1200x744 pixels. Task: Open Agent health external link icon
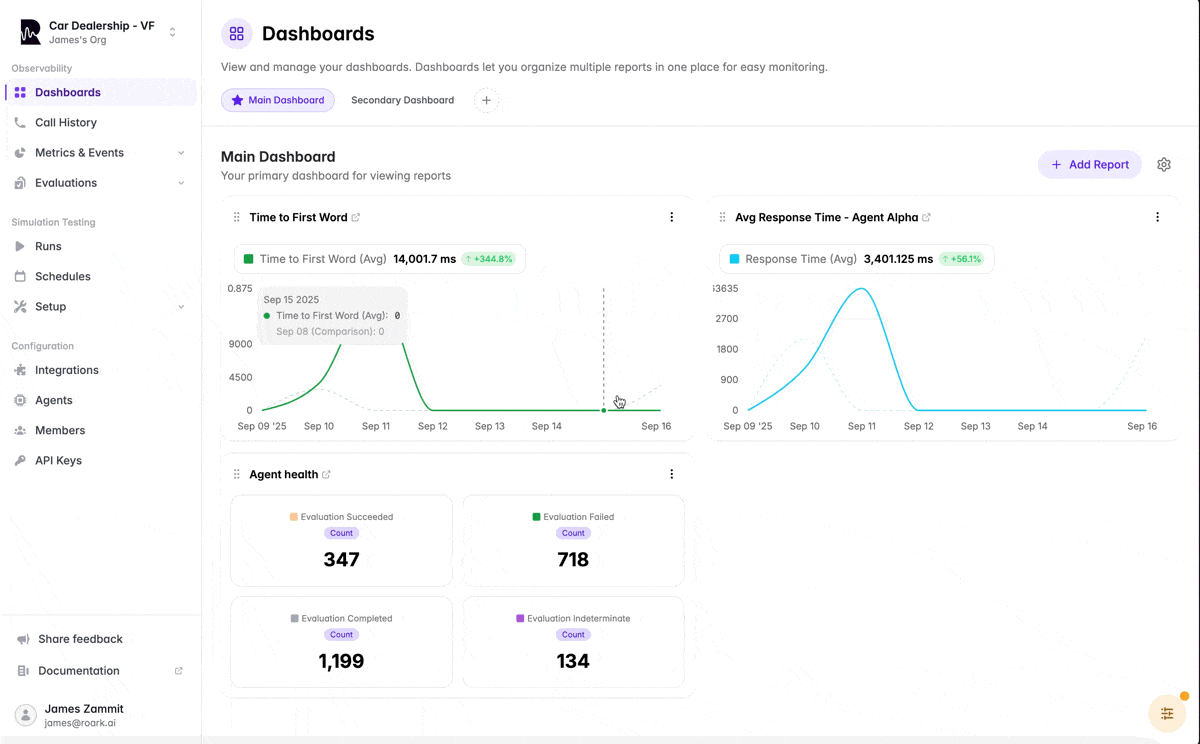coord(326,474)
